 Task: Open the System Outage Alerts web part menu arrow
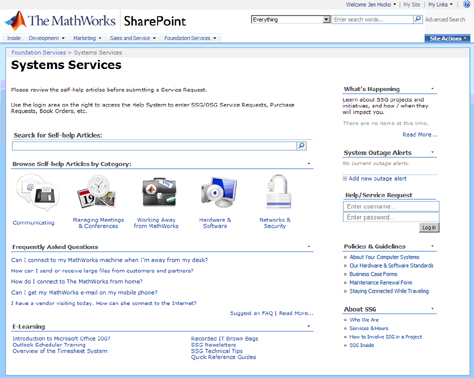tap(432, 152)
